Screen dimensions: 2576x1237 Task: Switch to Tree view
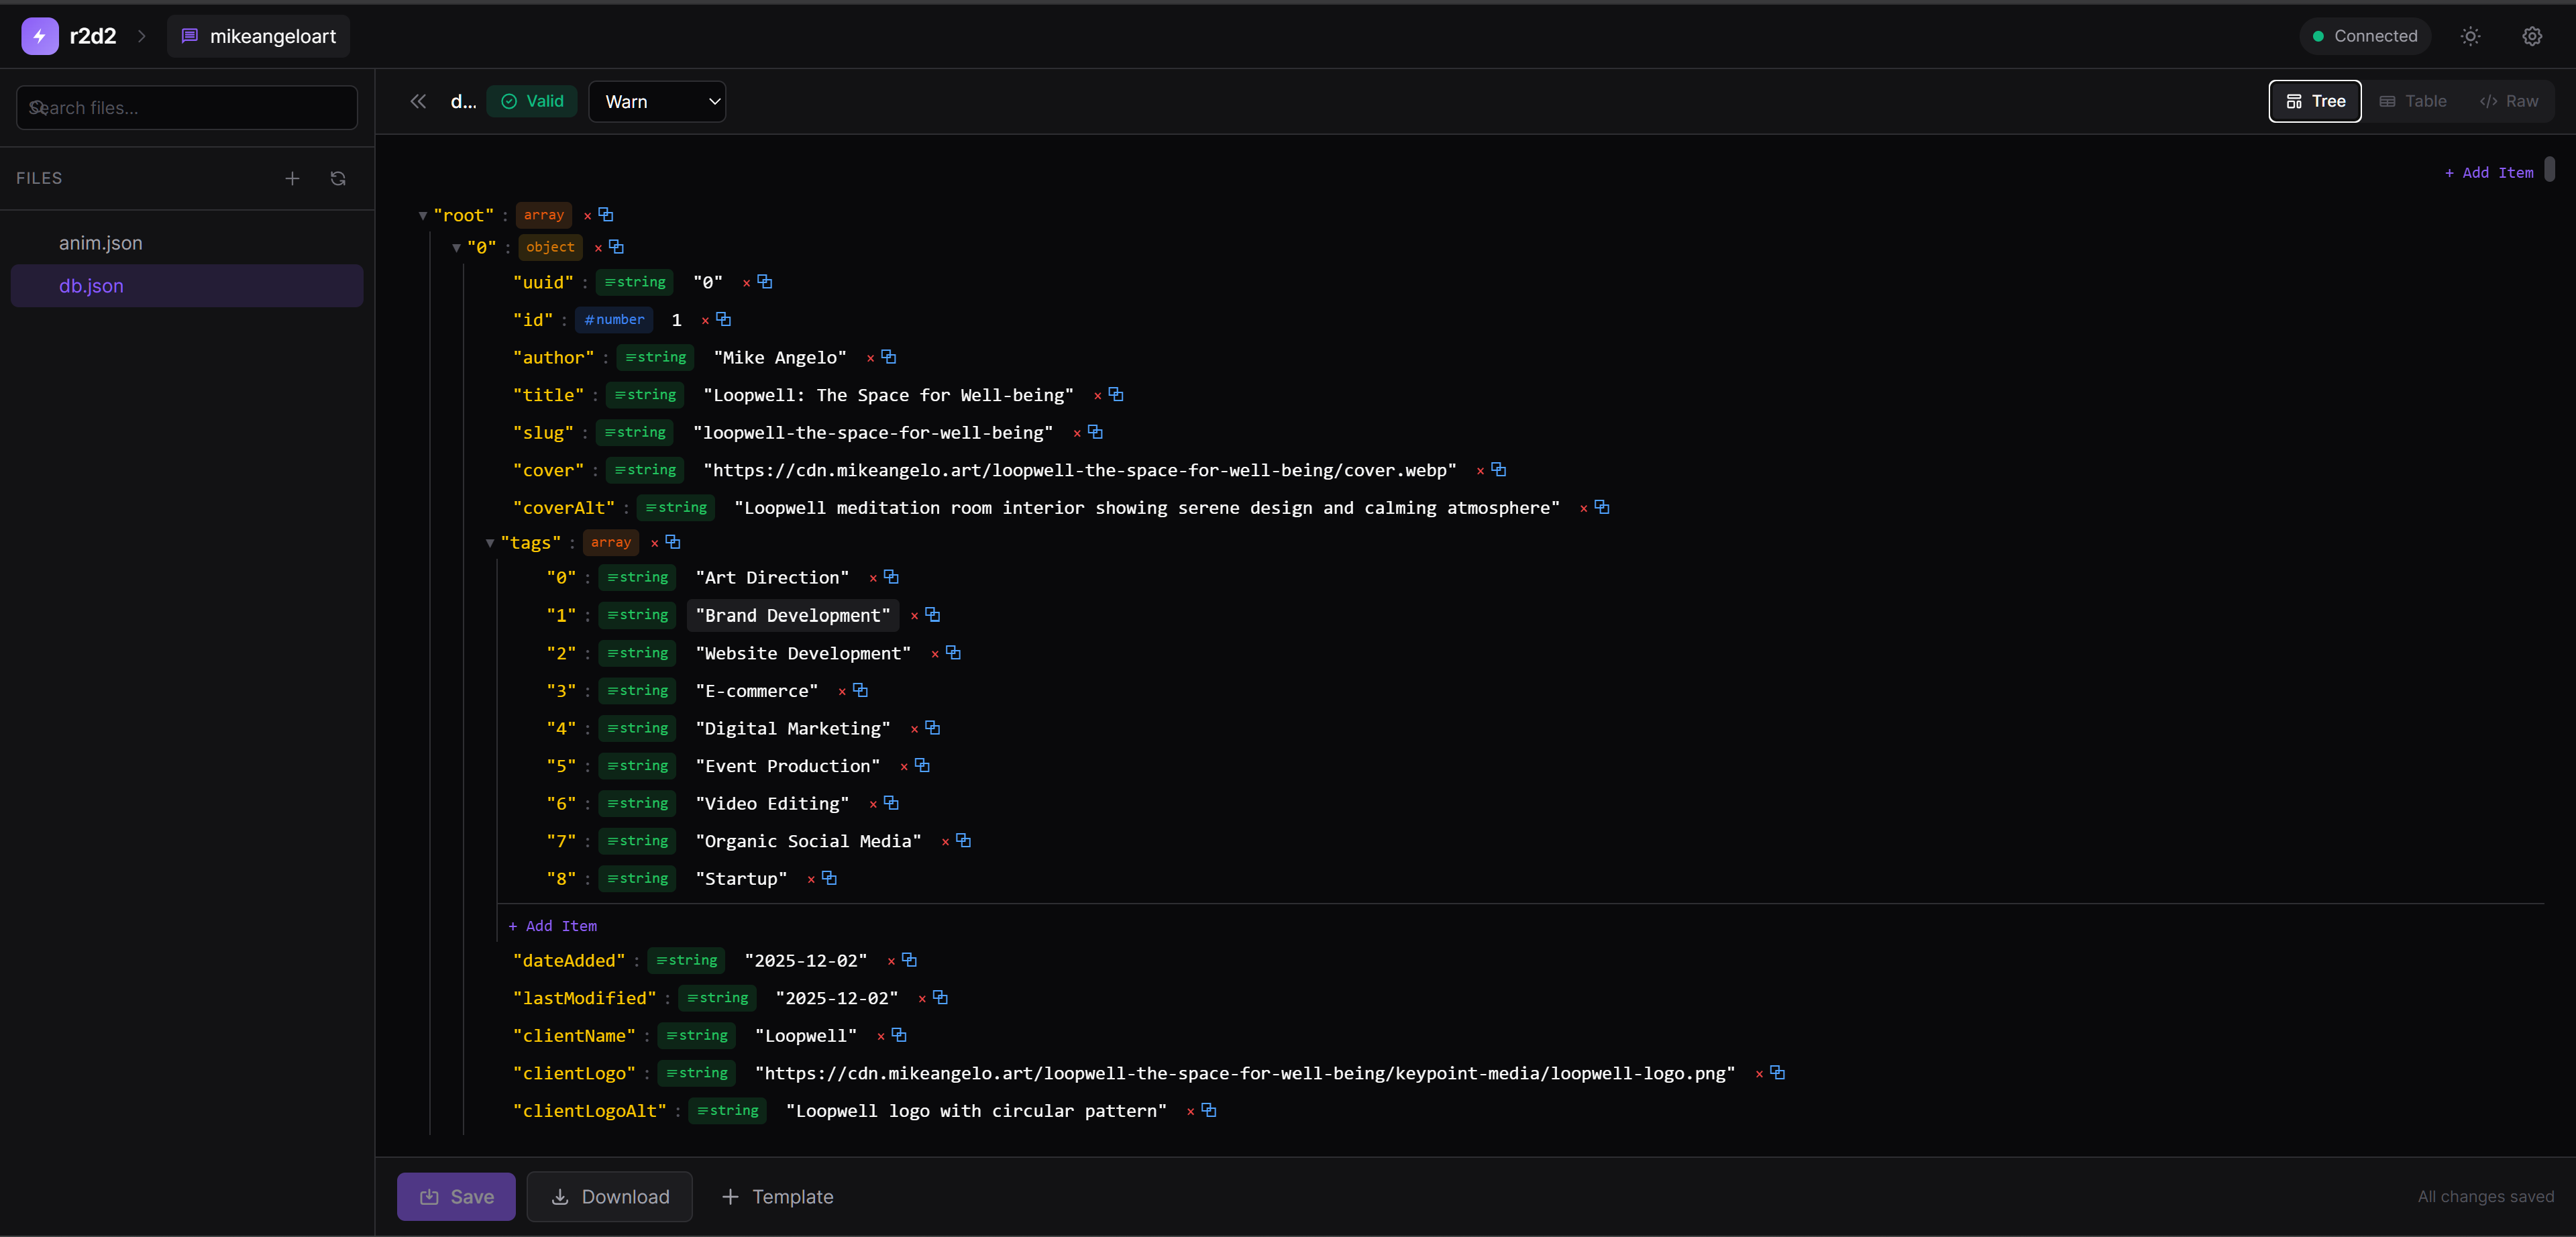(x=2315, y=101)
